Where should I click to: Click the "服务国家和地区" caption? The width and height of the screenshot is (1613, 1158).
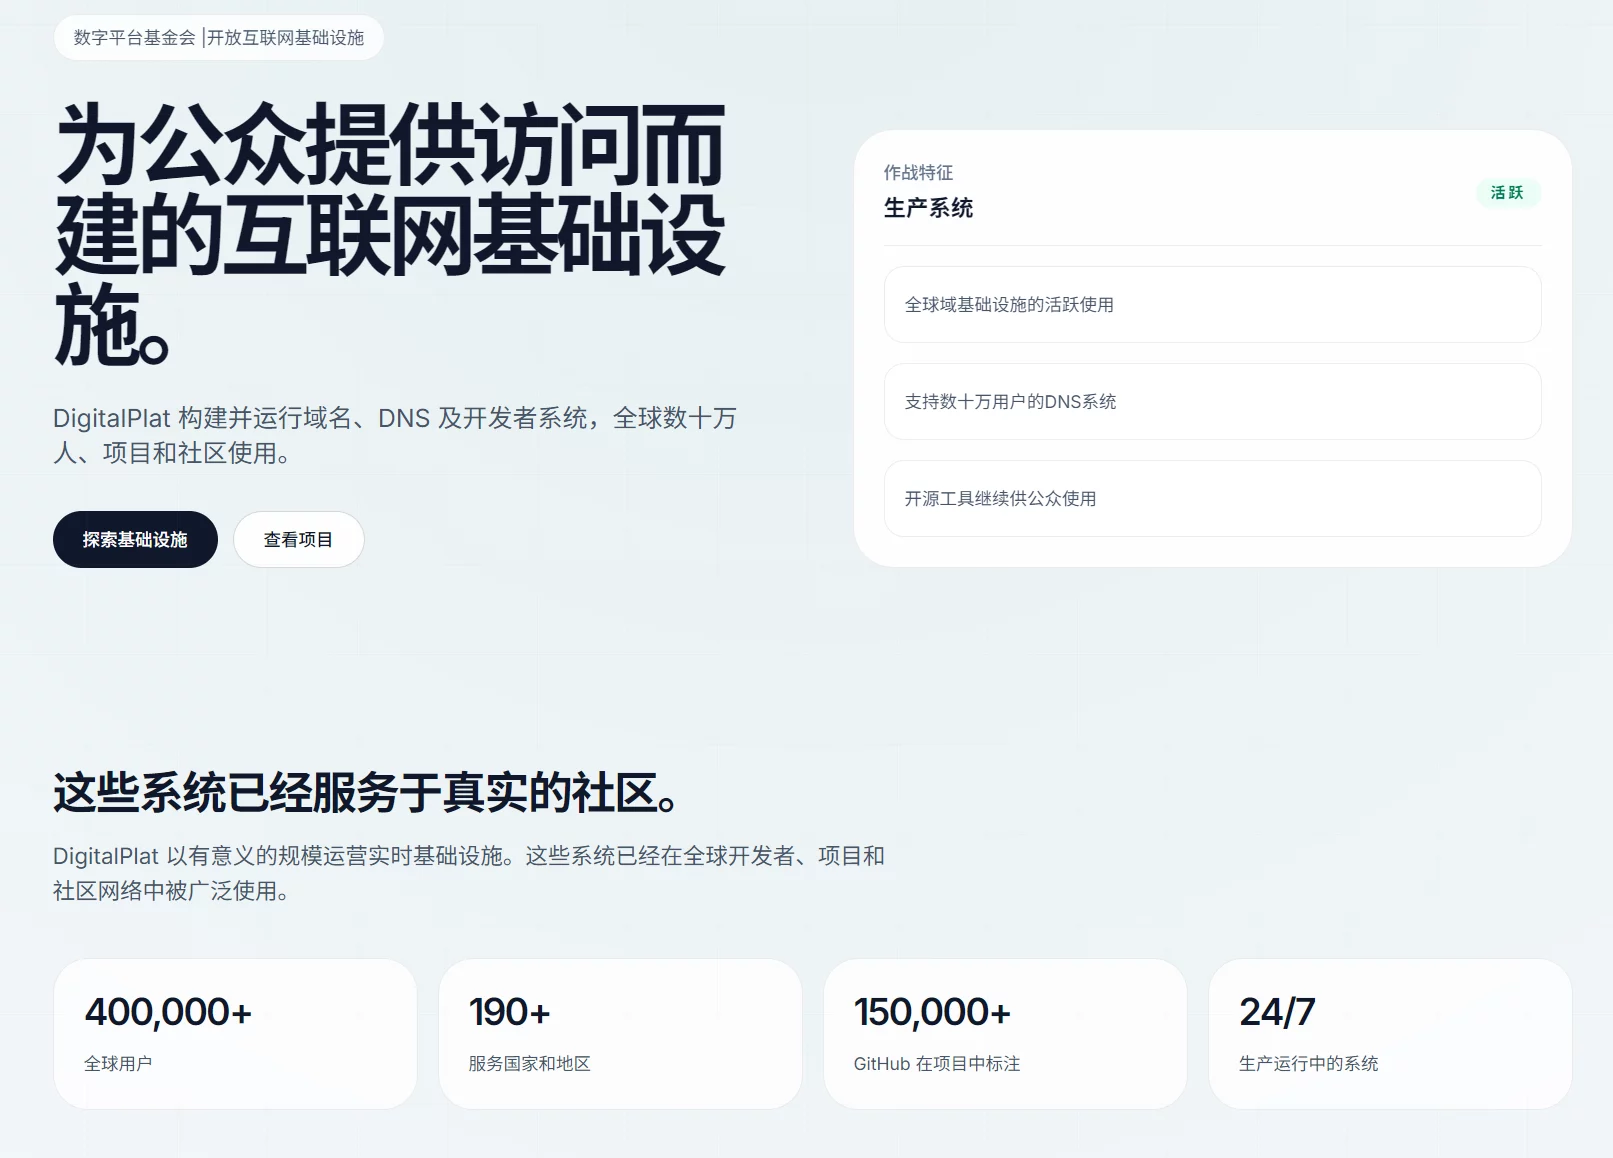(x=527, y=1064)
